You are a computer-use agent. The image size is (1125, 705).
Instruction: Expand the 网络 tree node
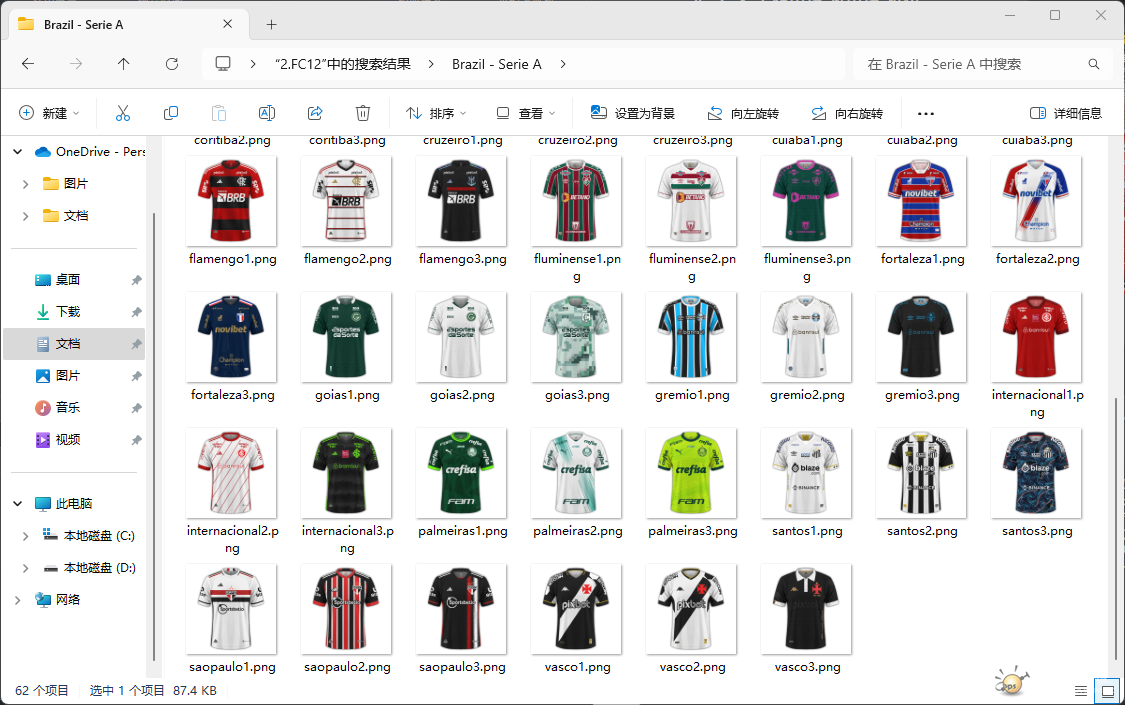17,600
